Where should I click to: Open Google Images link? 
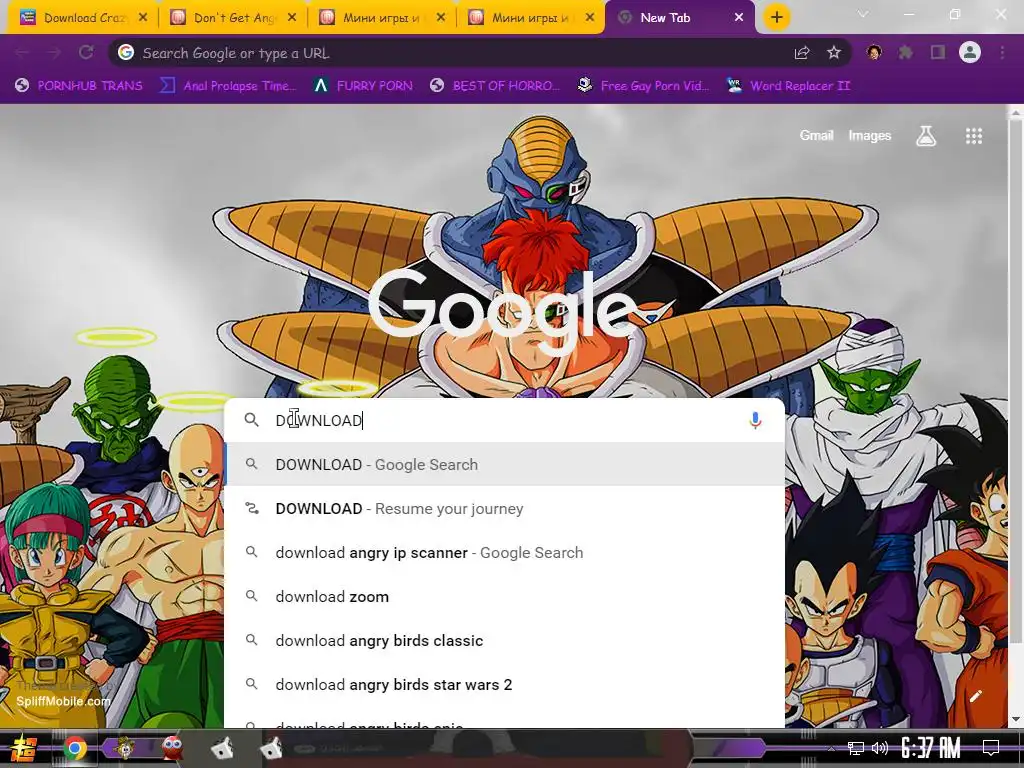coord(869,135)
